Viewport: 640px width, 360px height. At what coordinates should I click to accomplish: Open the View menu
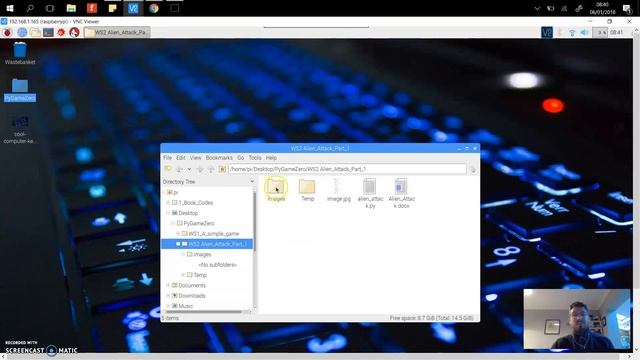(196, 158)
